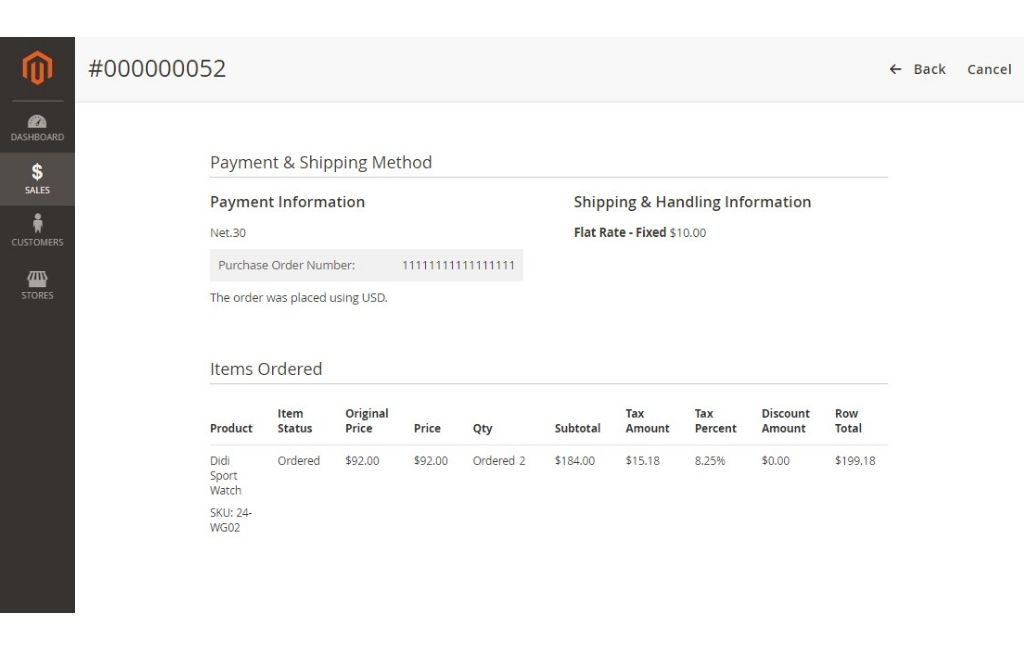Click the Ordered item status cell
The width and height of the screenshot is (1024, 650).
pyautogui.click(x=298, y=461)
